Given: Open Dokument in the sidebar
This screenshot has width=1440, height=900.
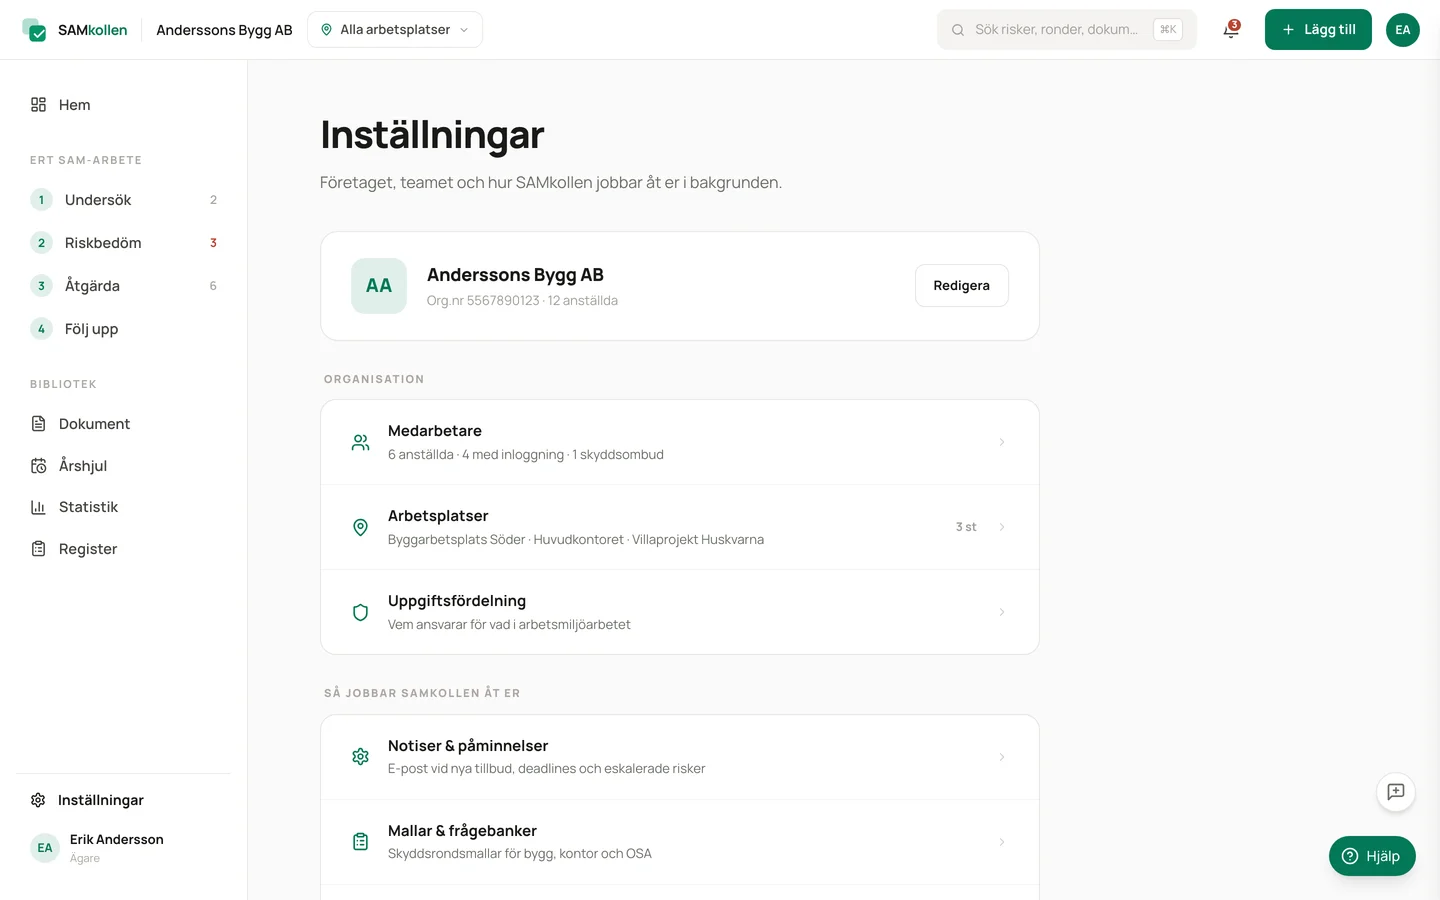Looking at the screenshot, I should coord(123,424).
